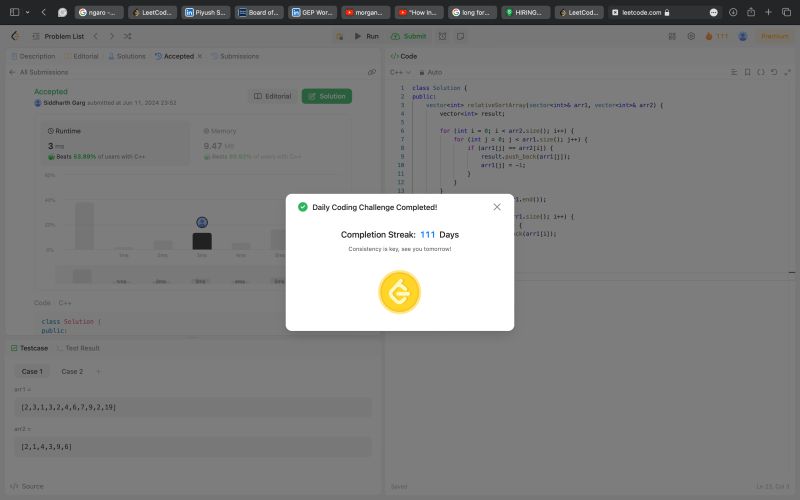800x500 pixels.
Task: Open Editorial button beside Solution
Action: click(272, 96)
